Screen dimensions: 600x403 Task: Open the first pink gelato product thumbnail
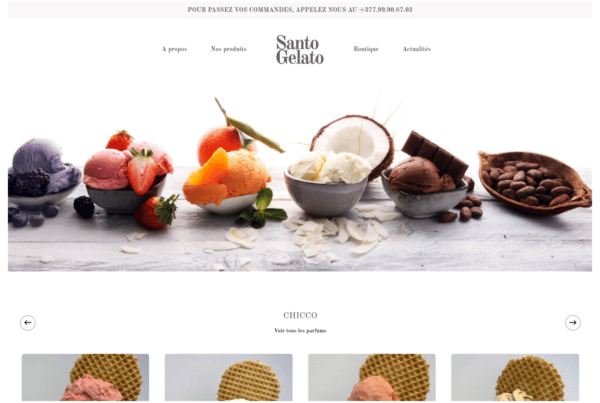pos(85,377)
